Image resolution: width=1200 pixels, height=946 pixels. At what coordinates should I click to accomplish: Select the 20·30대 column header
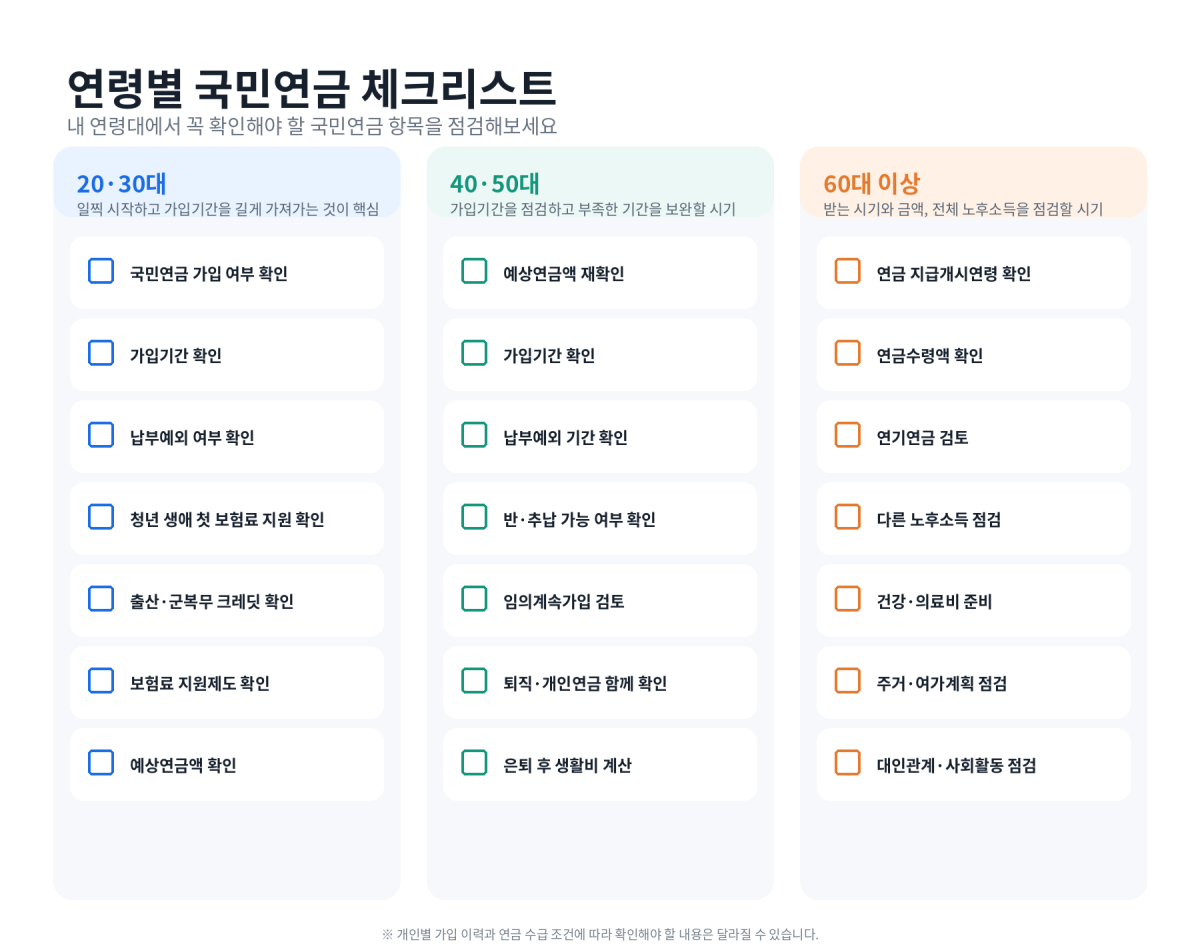coord(227,182)
